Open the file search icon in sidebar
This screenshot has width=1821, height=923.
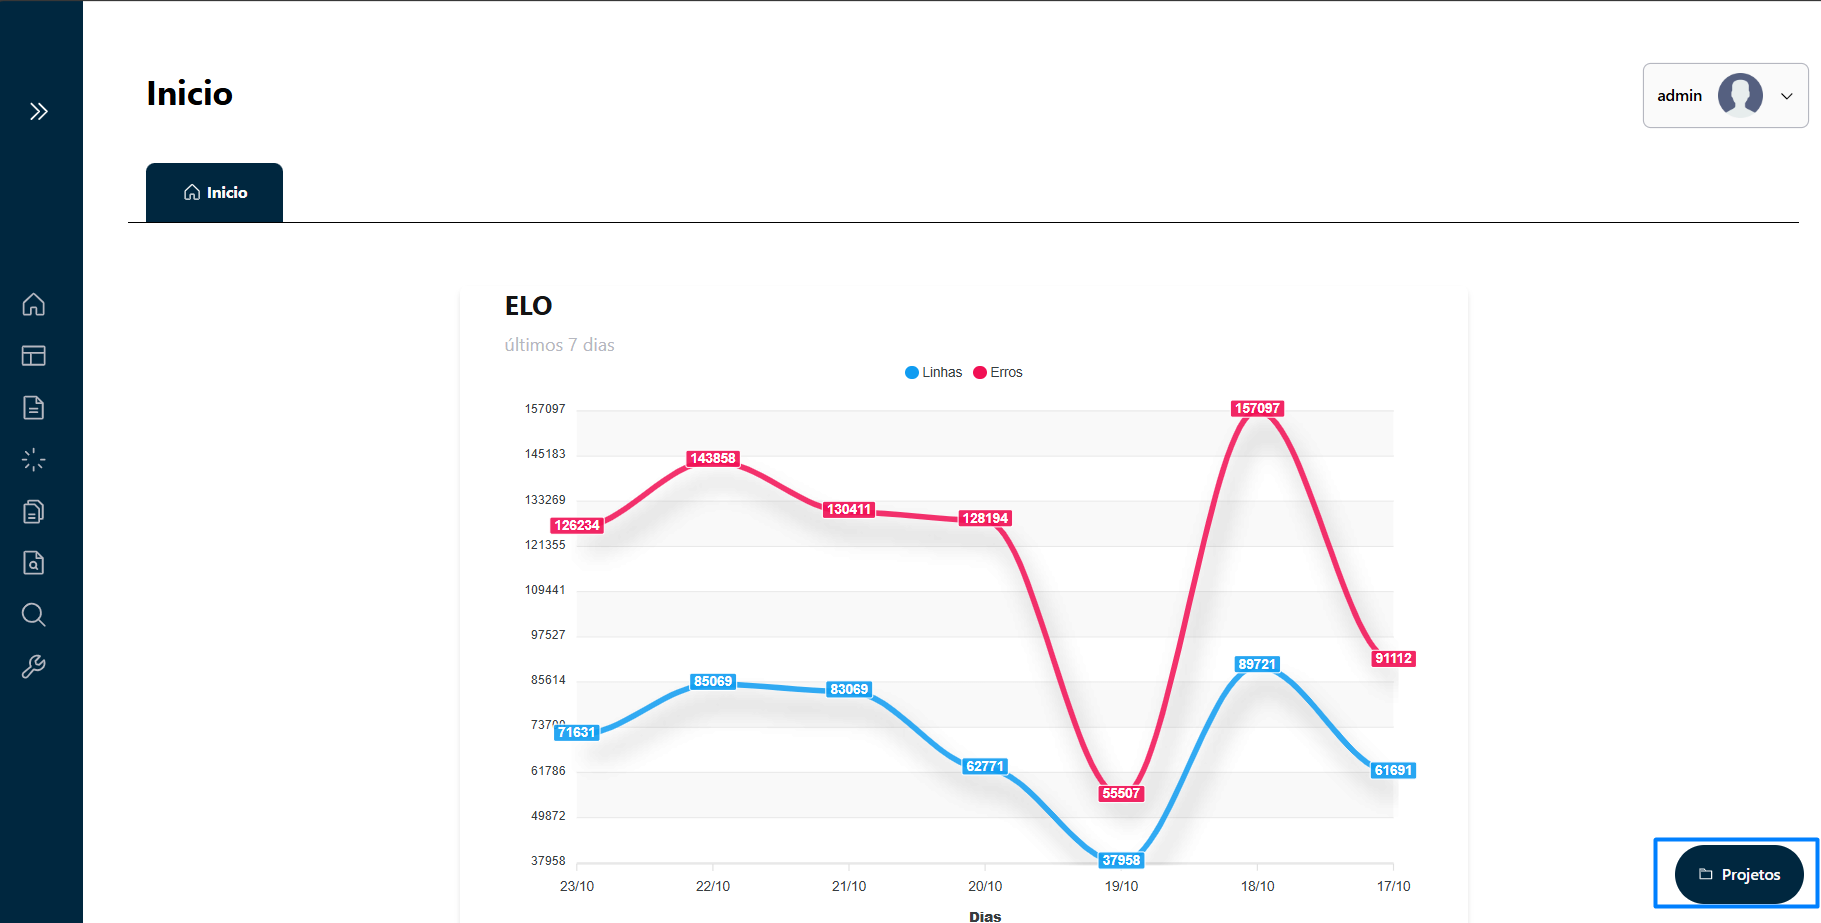34,563
